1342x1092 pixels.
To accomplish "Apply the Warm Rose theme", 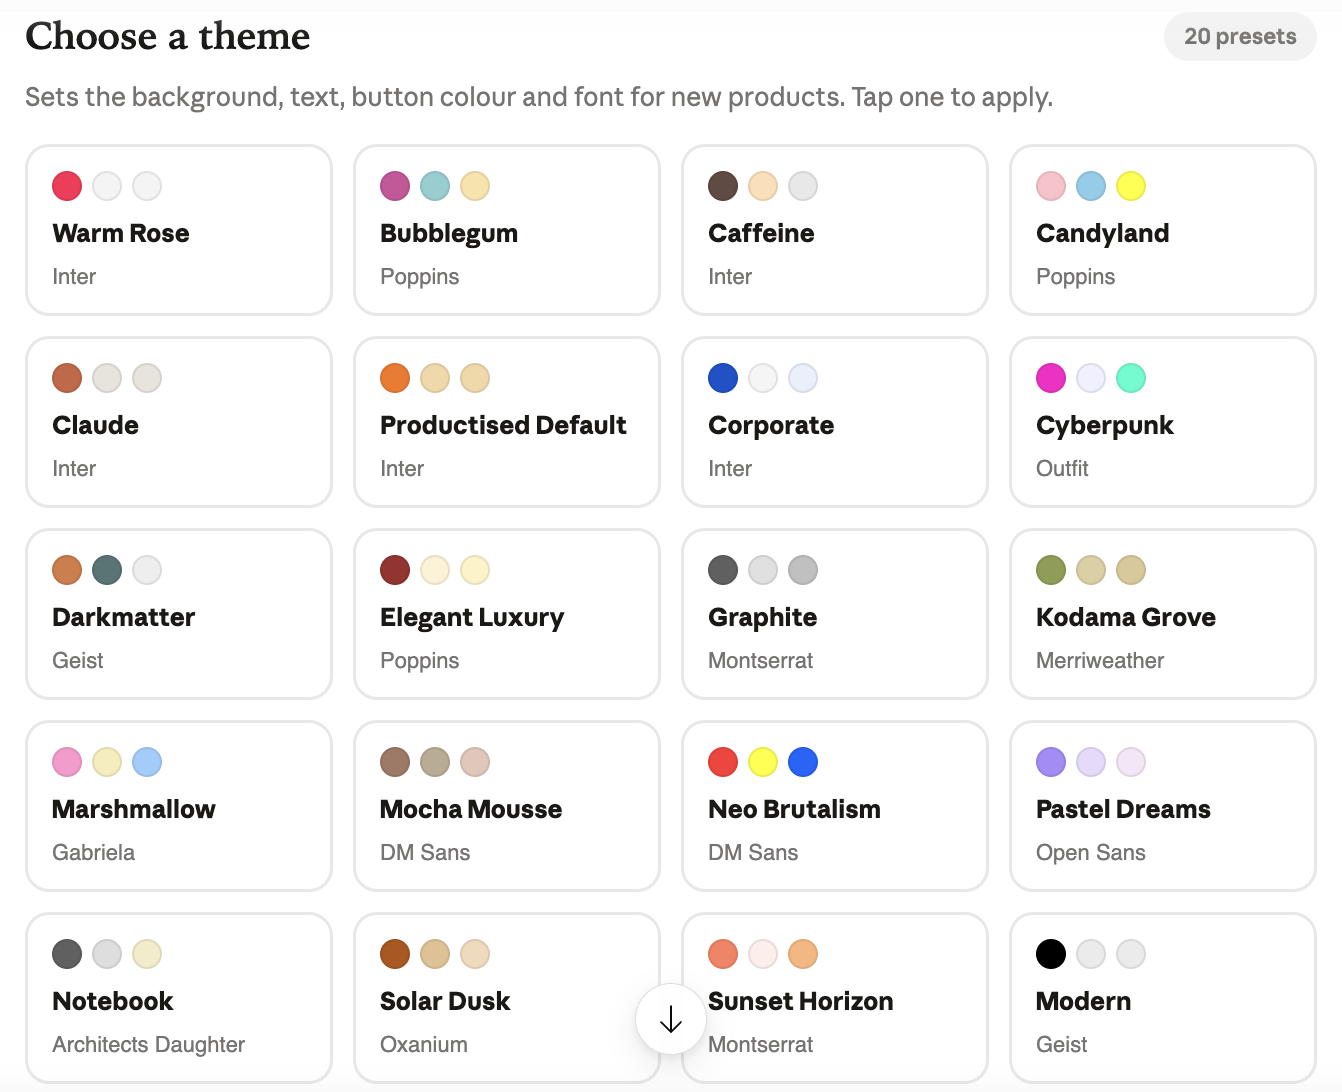I will pos(179,230).
